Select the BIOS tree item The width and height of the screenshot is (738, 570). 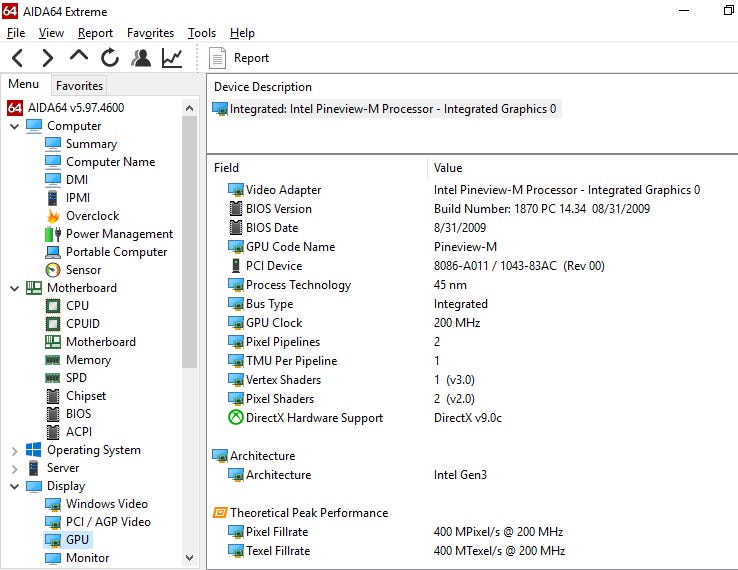tap(69, 414)
